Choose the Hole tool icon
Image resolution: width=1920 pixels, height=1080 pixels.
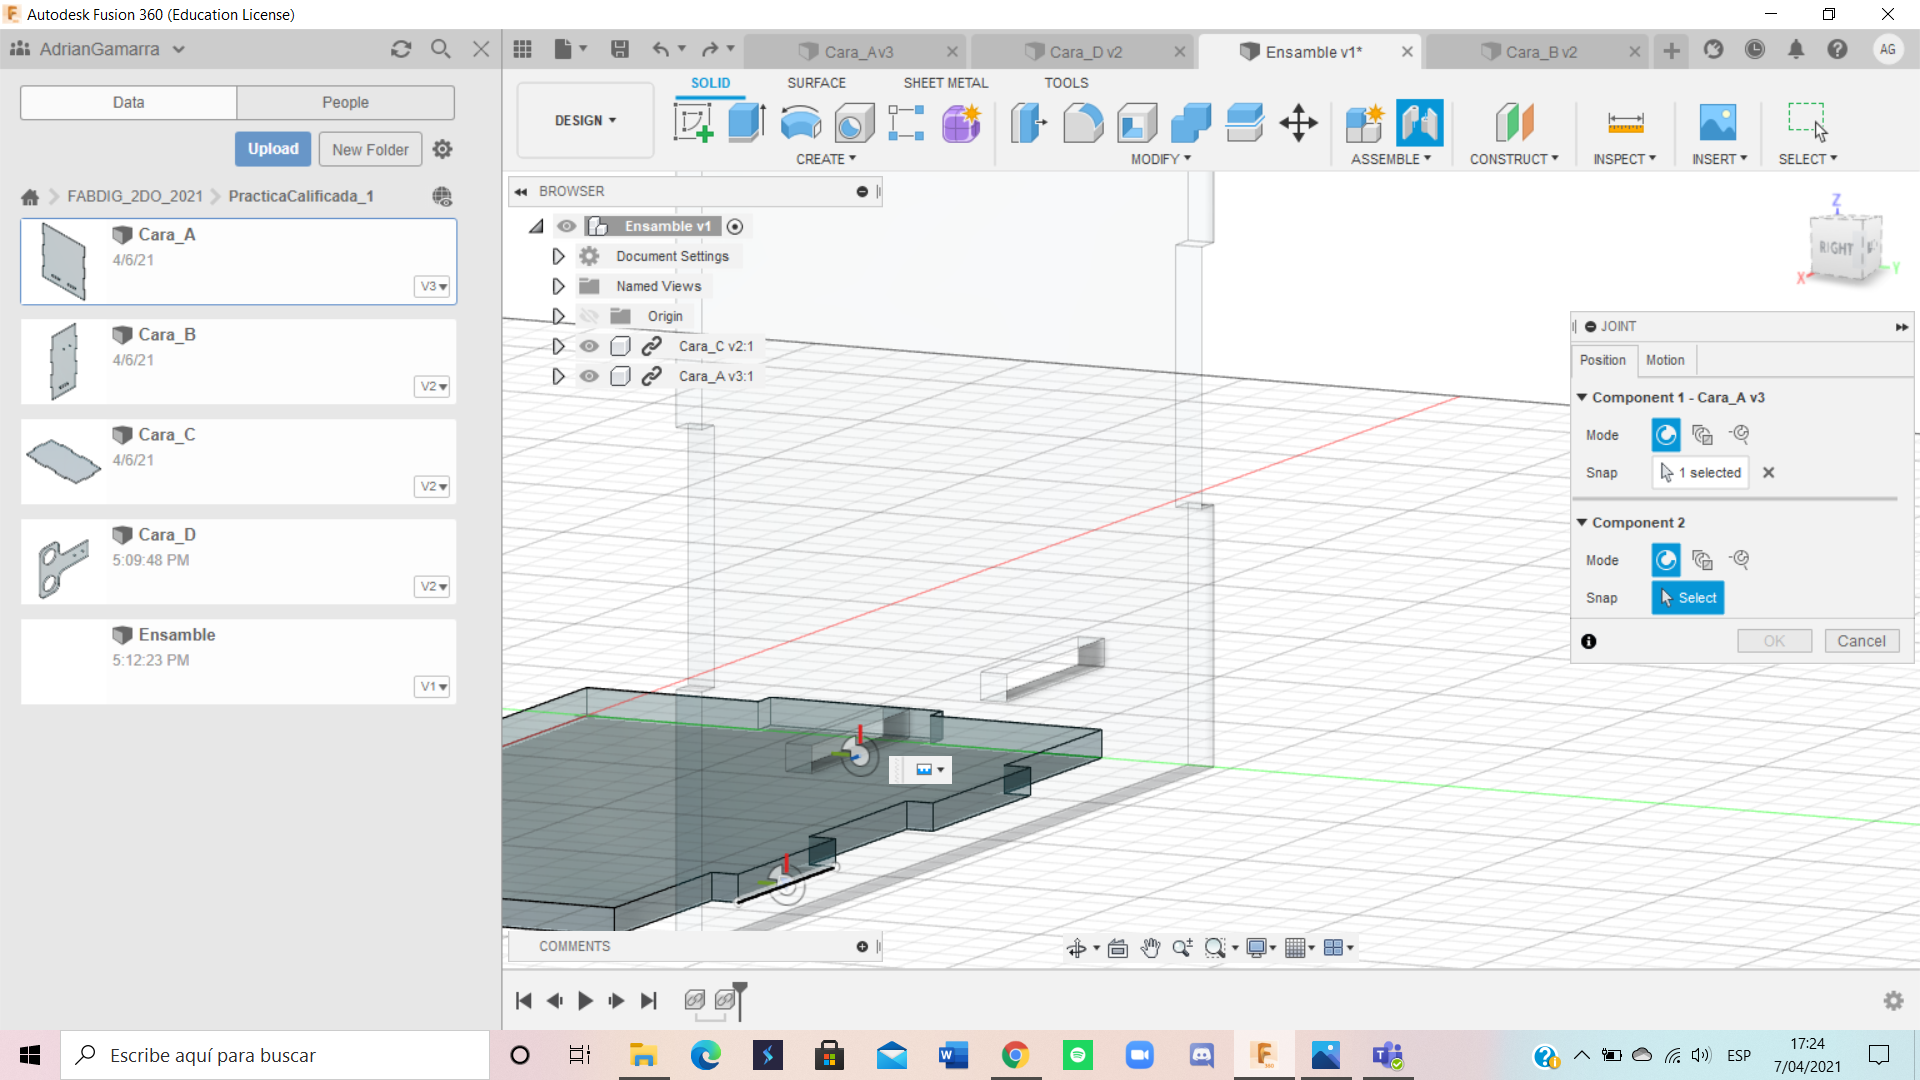pos(854,123)
